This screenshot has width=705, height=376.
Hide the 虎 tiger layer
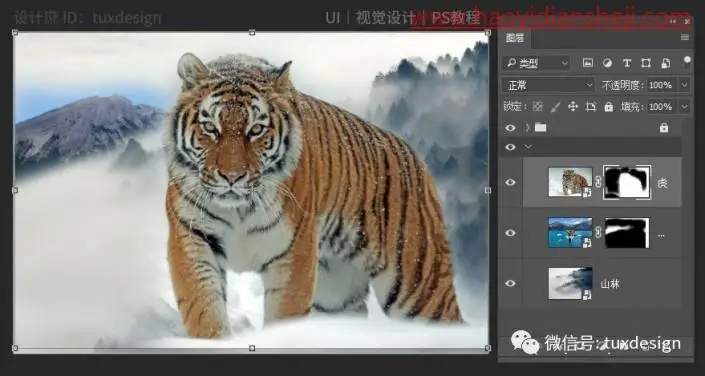click(510, 182)
